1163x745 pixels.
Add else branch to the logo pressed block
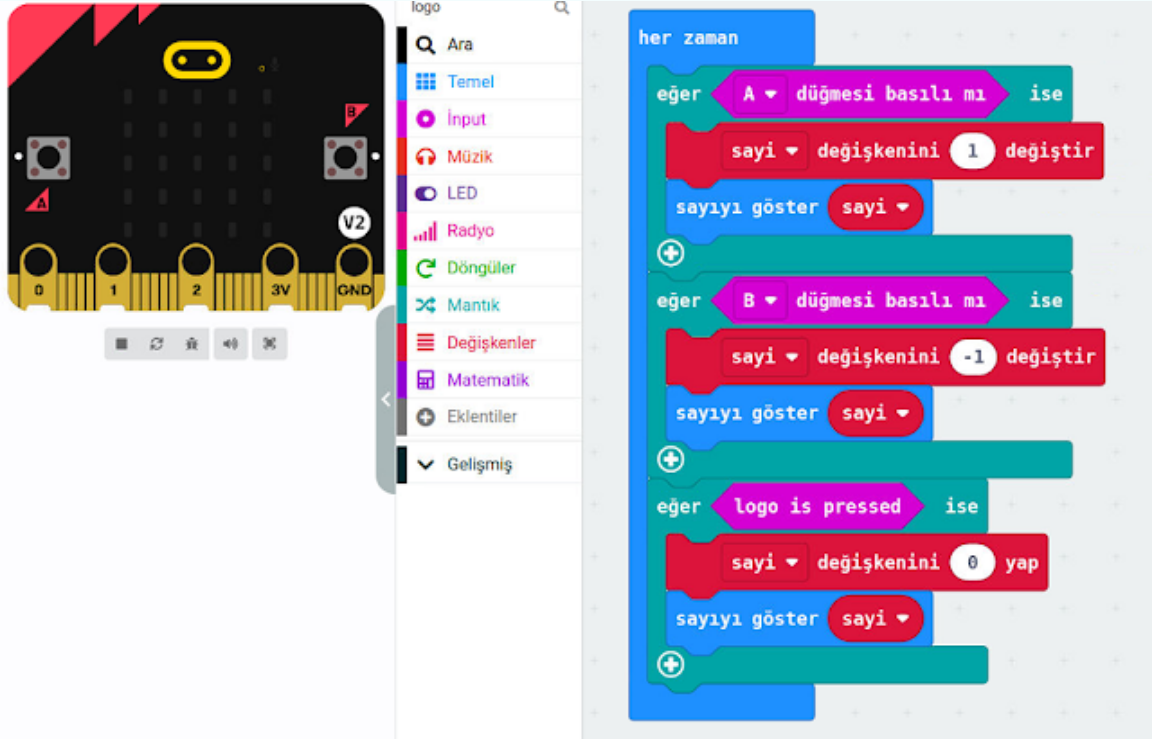[670, 664]
